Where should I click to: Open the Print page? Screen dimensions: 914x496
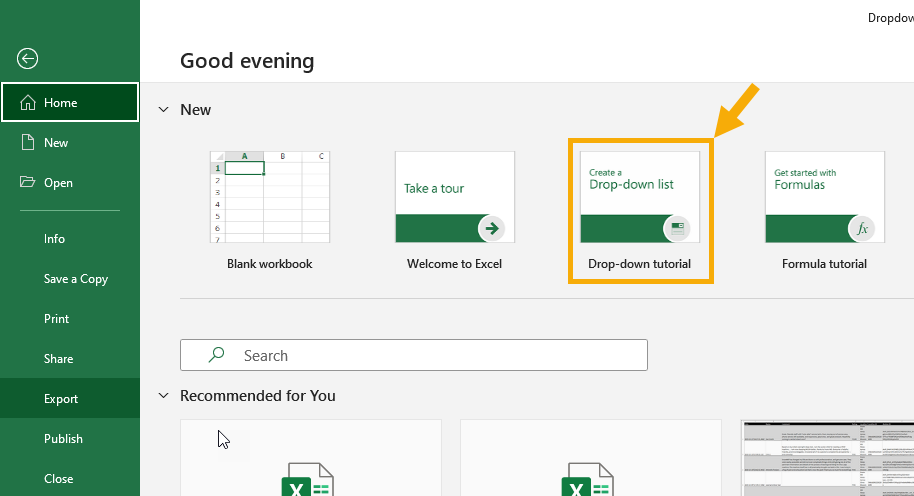click(70, 319)
